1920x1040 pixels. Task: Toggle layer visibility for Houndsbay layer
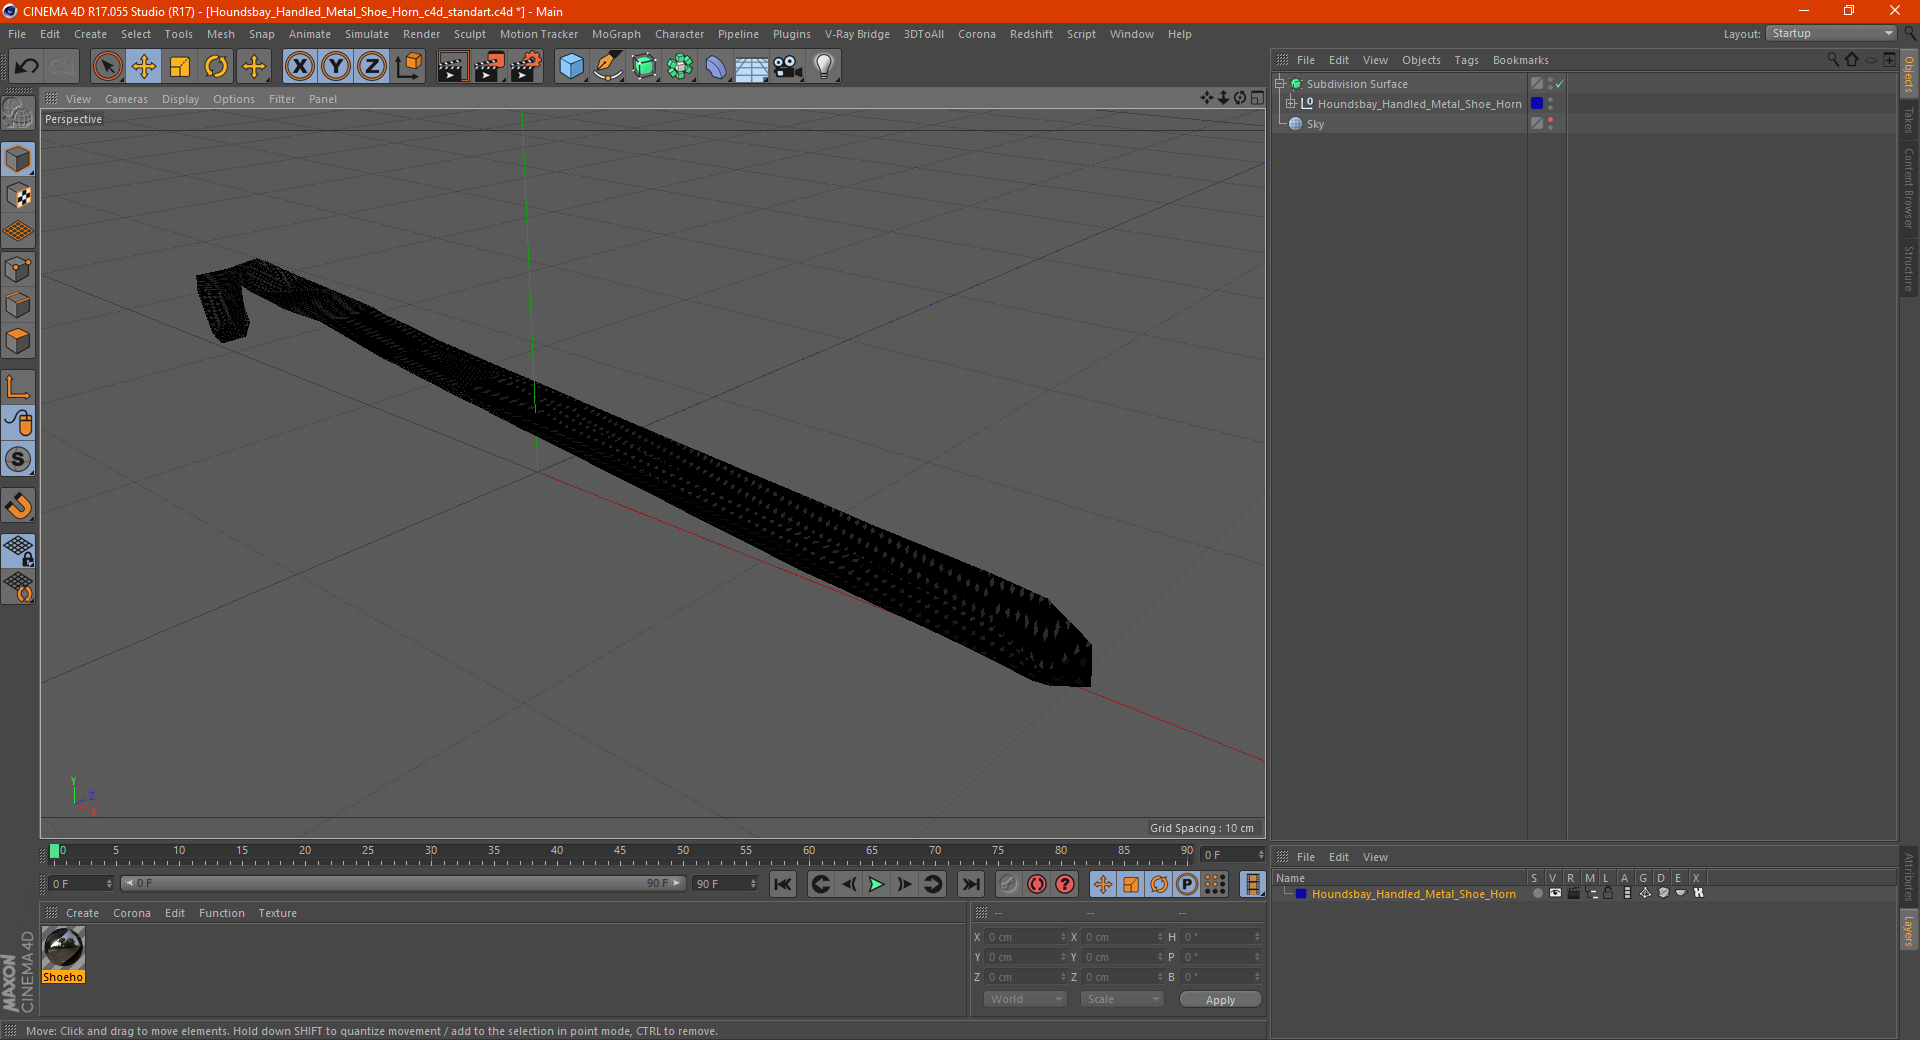coord(1555,893)
